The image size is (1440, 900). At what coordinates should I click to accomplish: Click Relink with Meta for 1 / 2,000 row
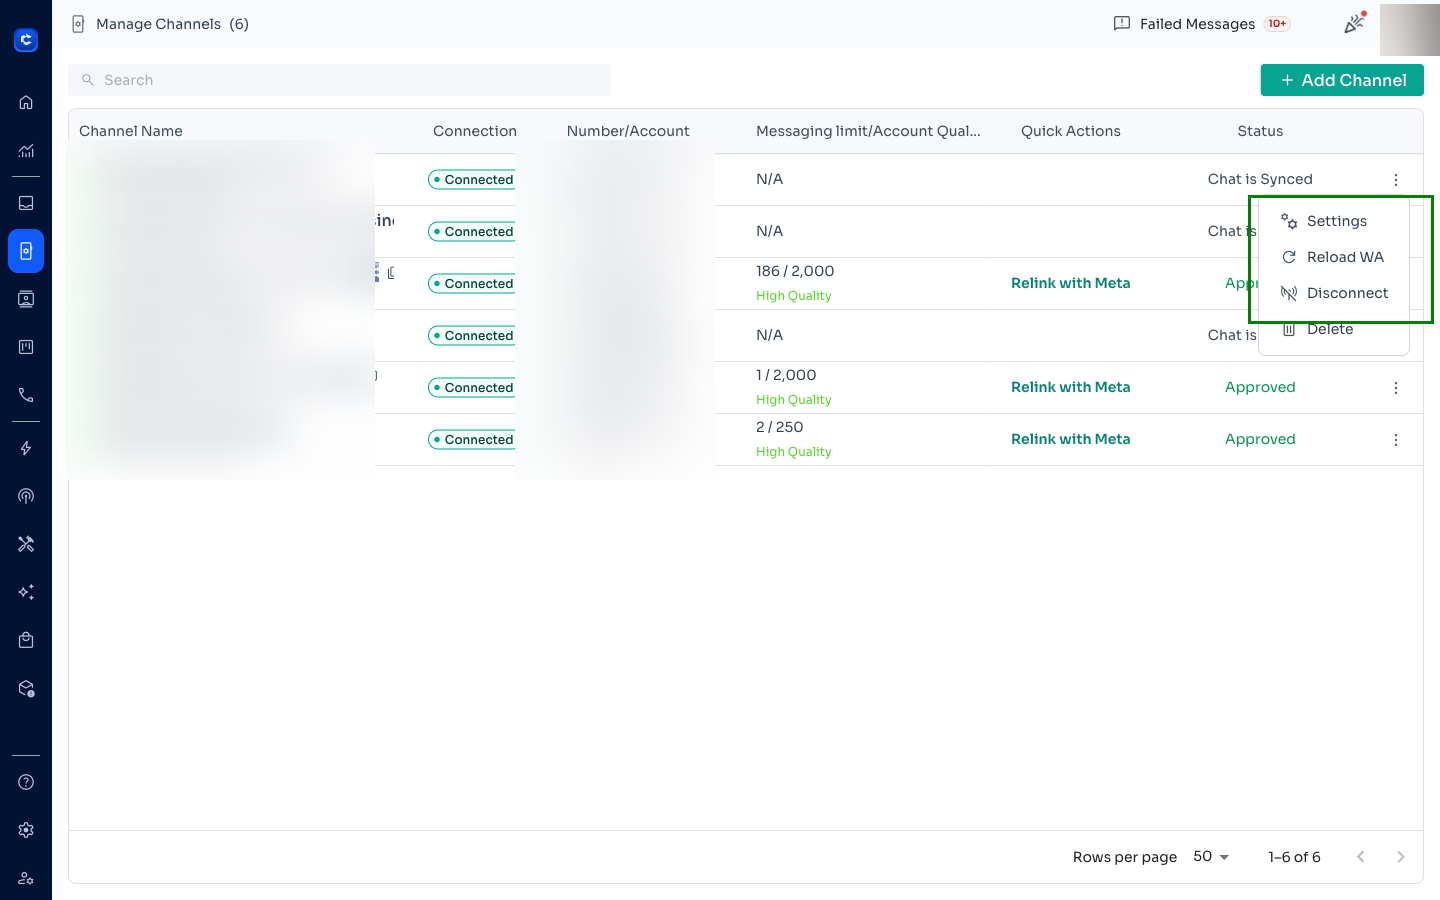coord(1070,387)
